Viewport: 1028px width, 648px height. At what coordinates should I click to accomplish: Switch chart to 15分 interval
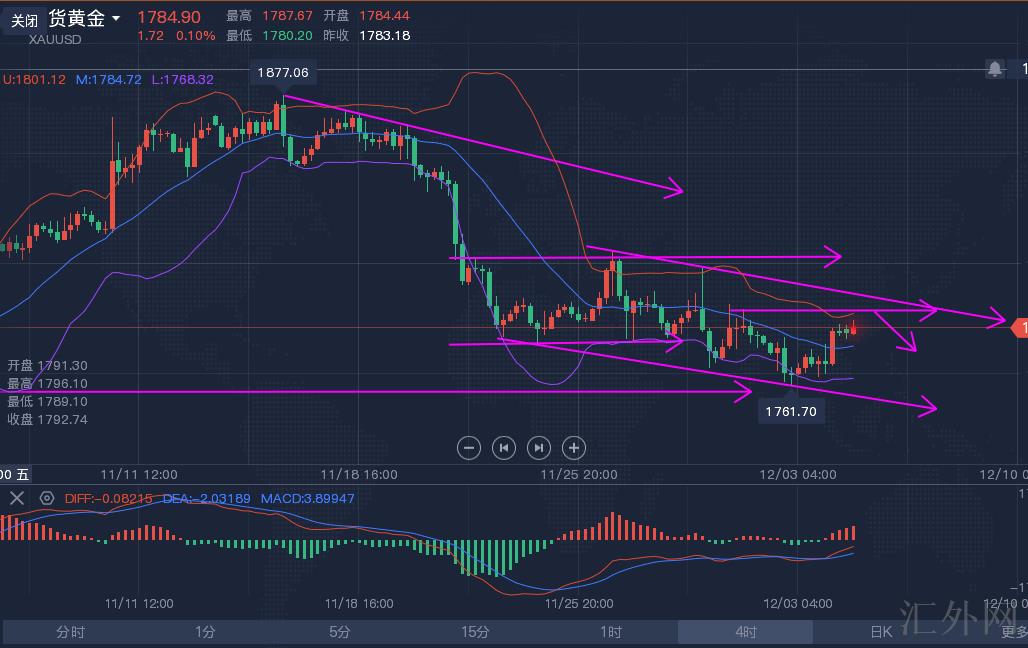pos(475,631)
